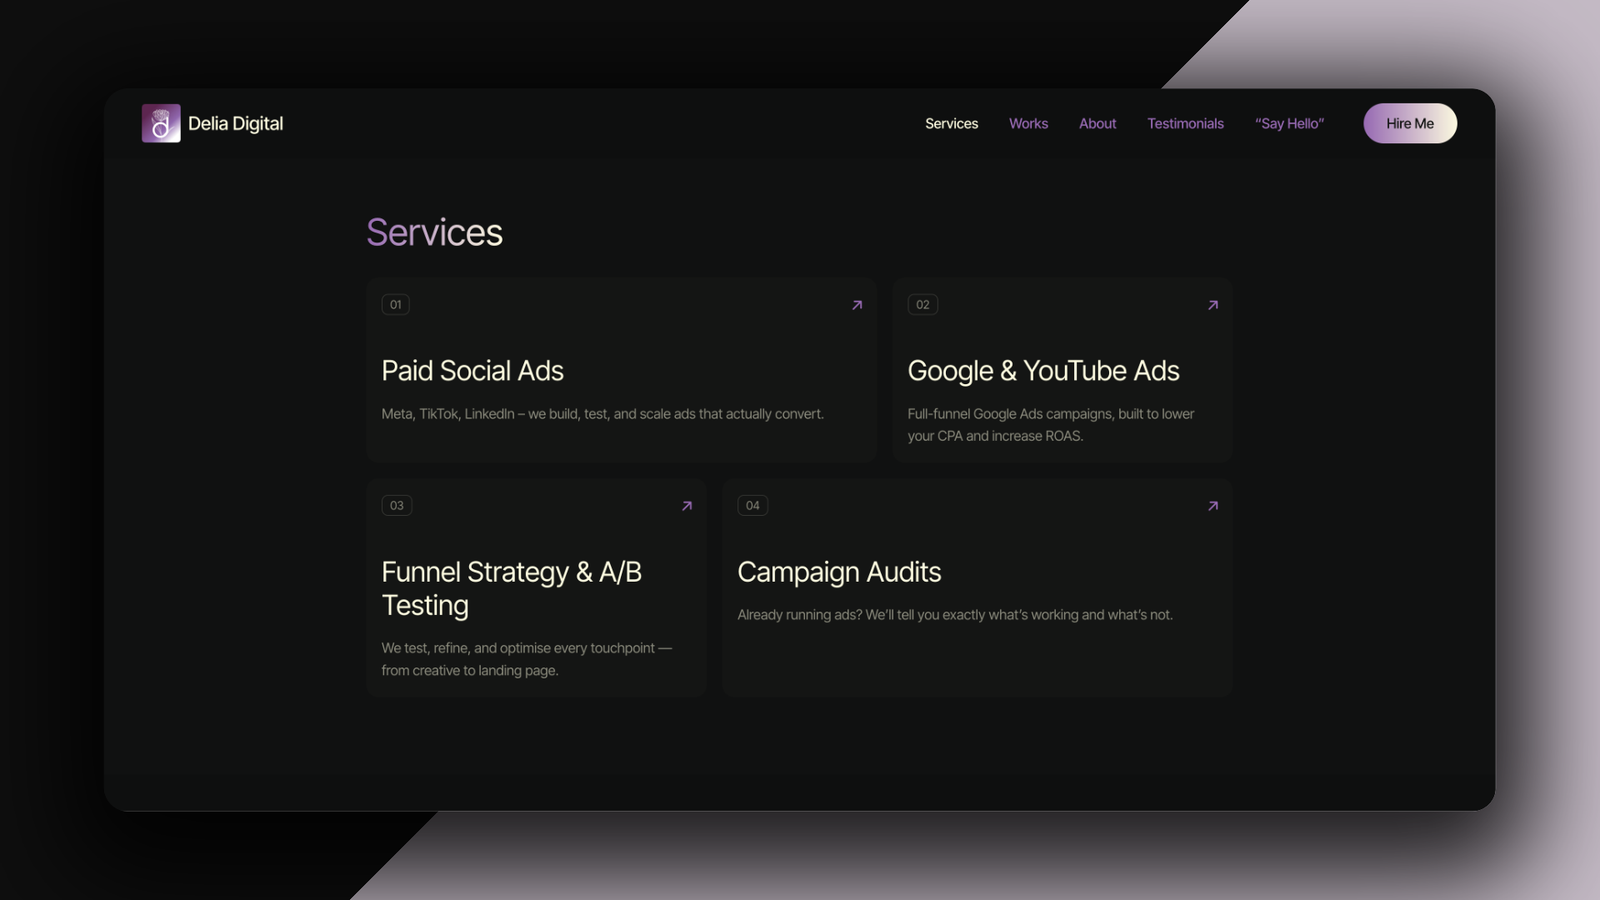Open Funnel Strategy & A/B Testing heading
The width and height of the screenshot is (1600, 900).
512,589
